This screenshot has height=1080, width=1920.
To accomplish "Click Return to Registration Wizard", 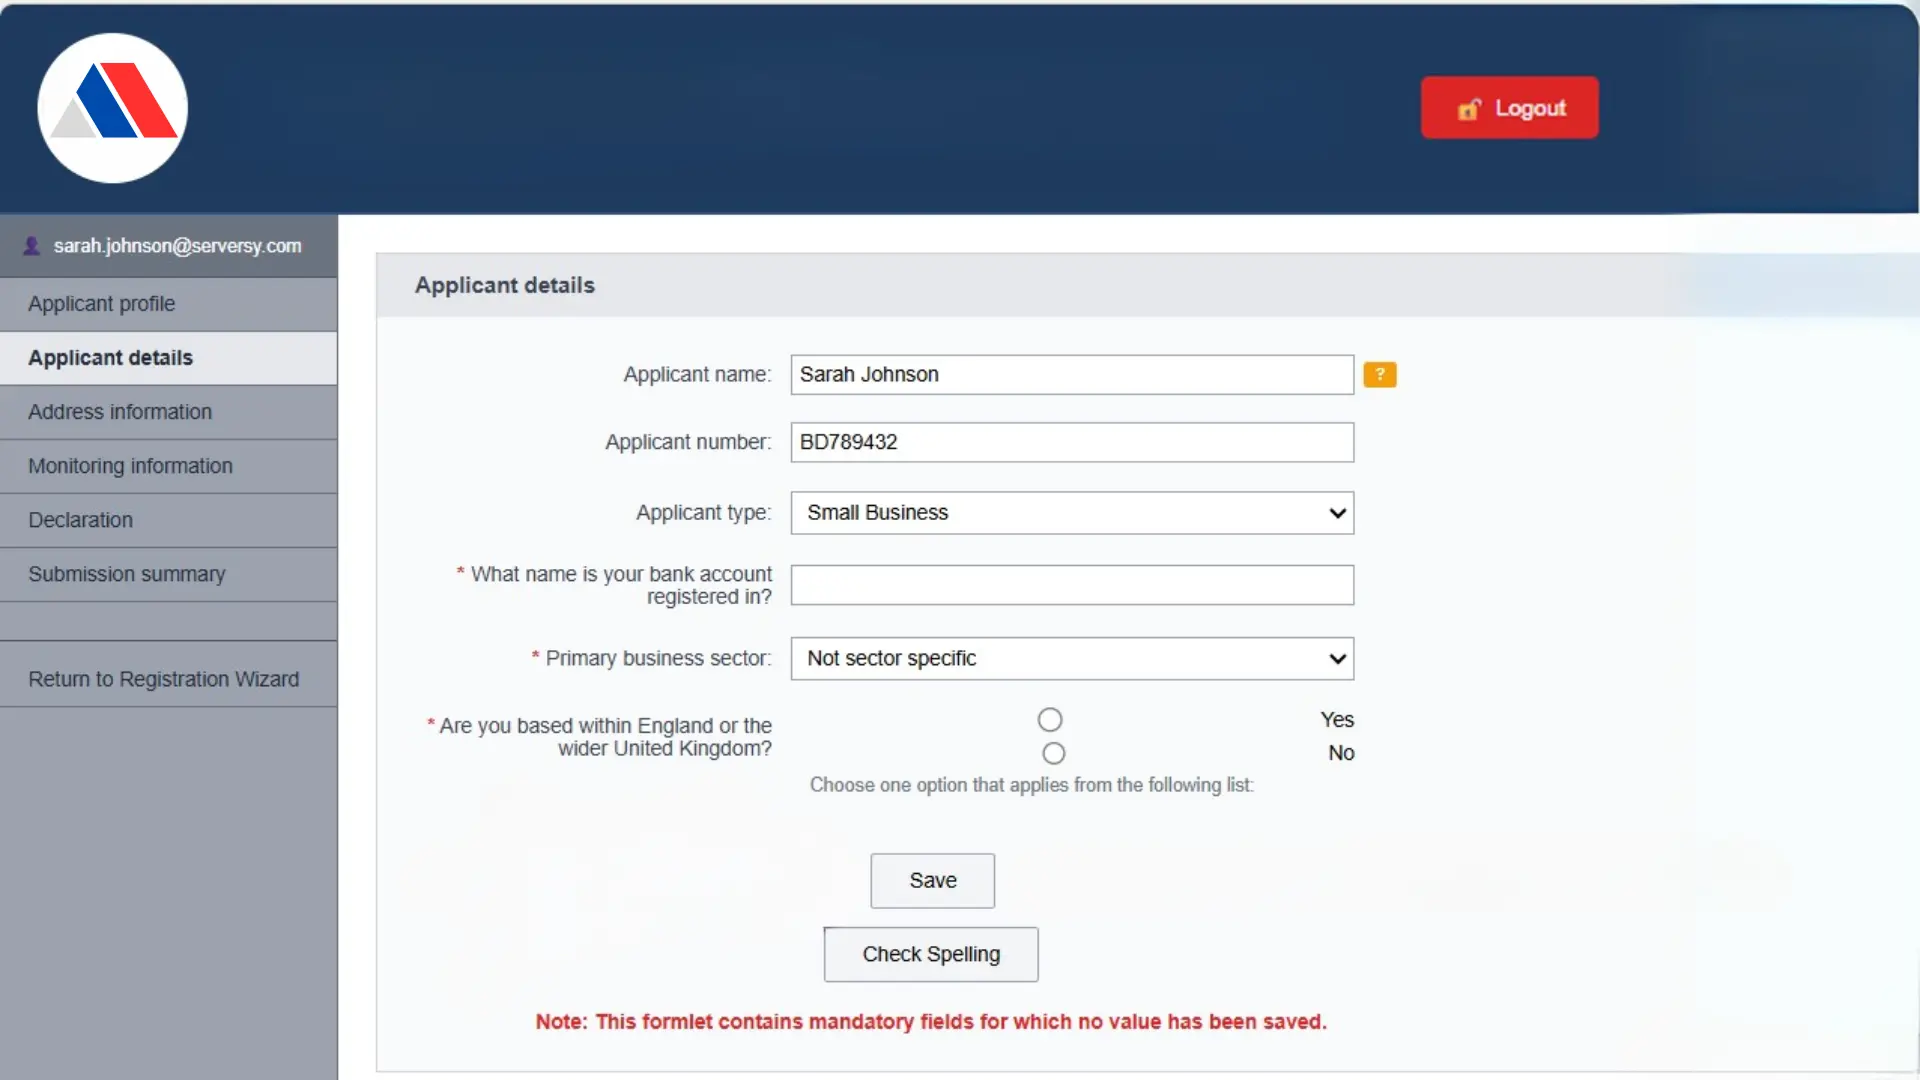I will click(x=163, y=678).
